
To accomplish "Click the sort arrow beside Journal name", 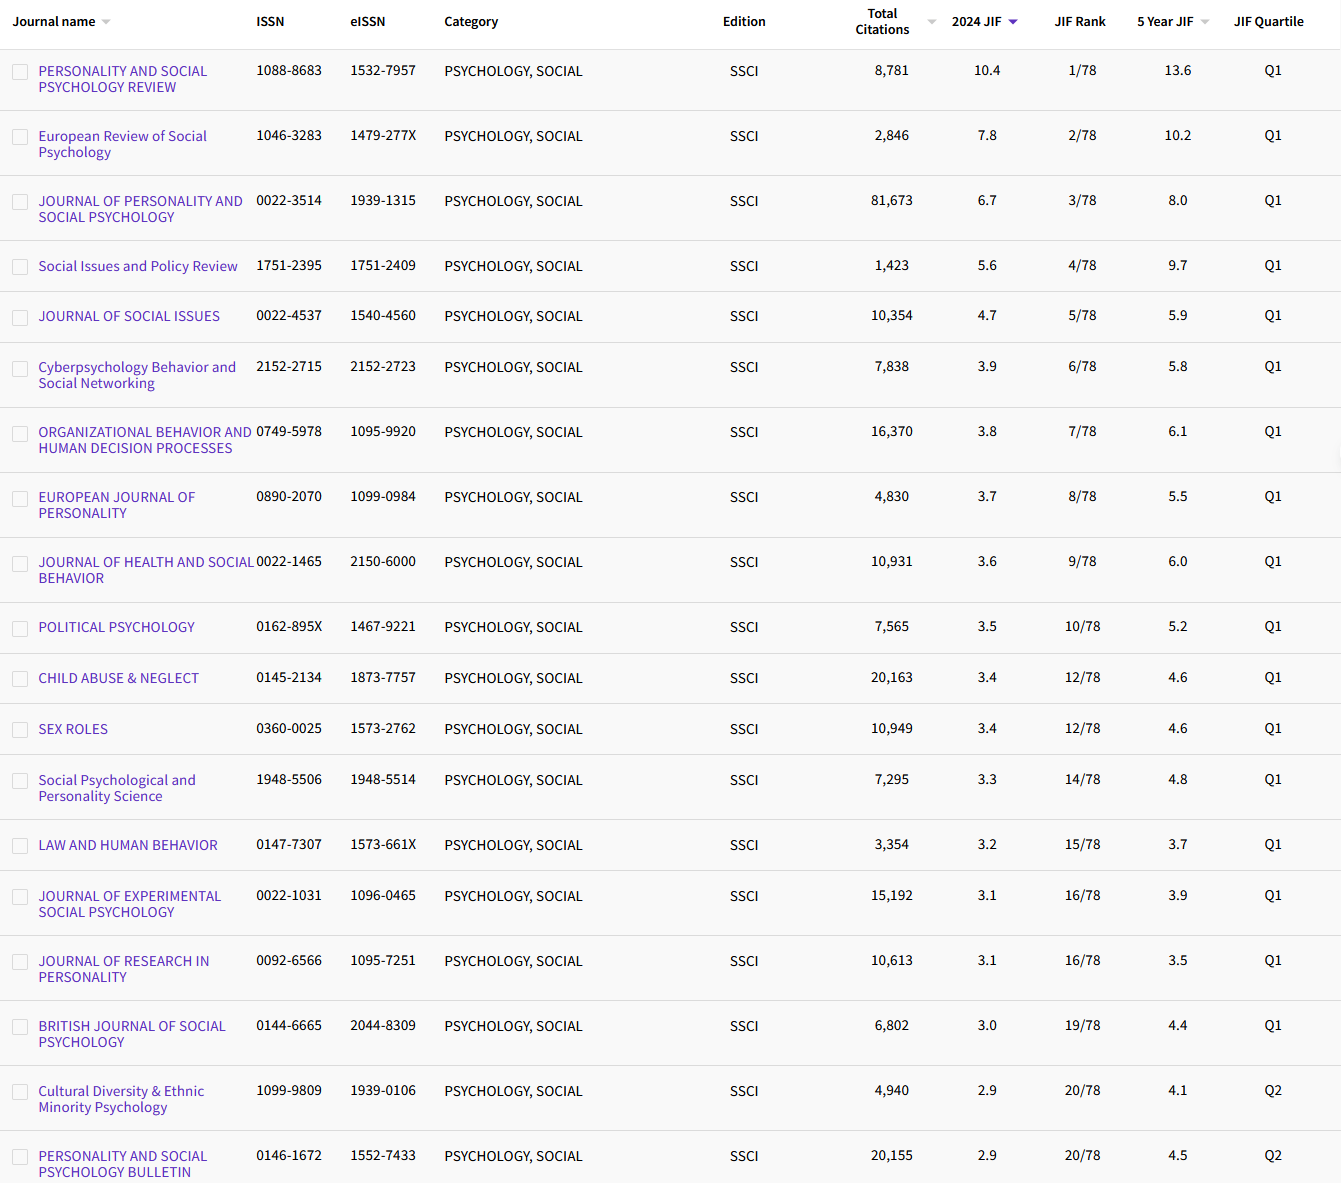I will click(x=106, y=22).
